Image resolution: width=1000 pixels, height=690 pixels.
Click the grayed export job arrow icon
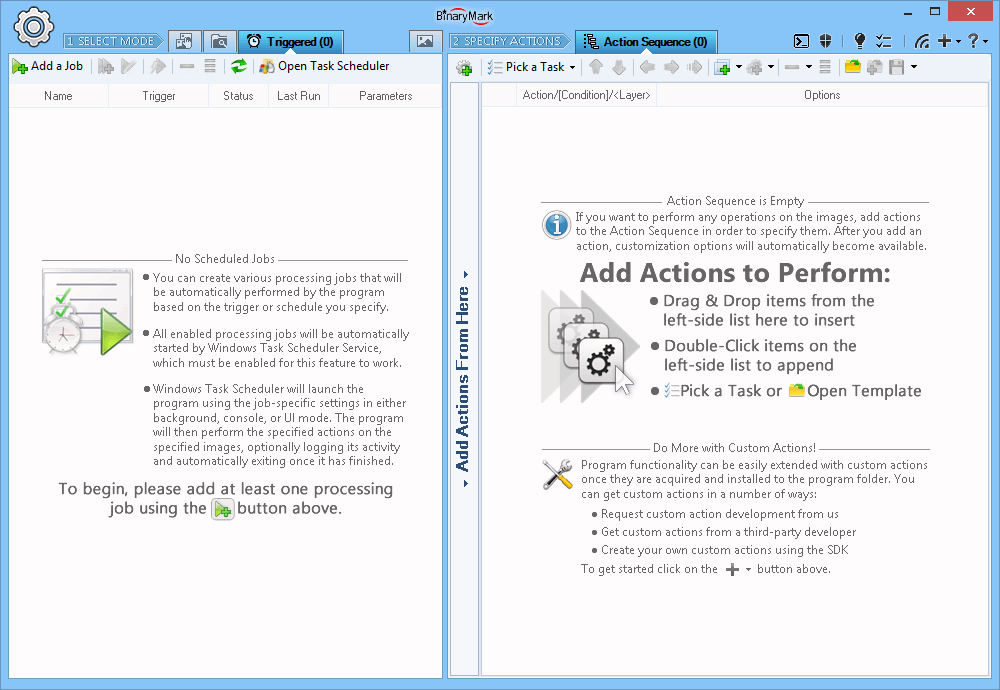pos(158,66)
